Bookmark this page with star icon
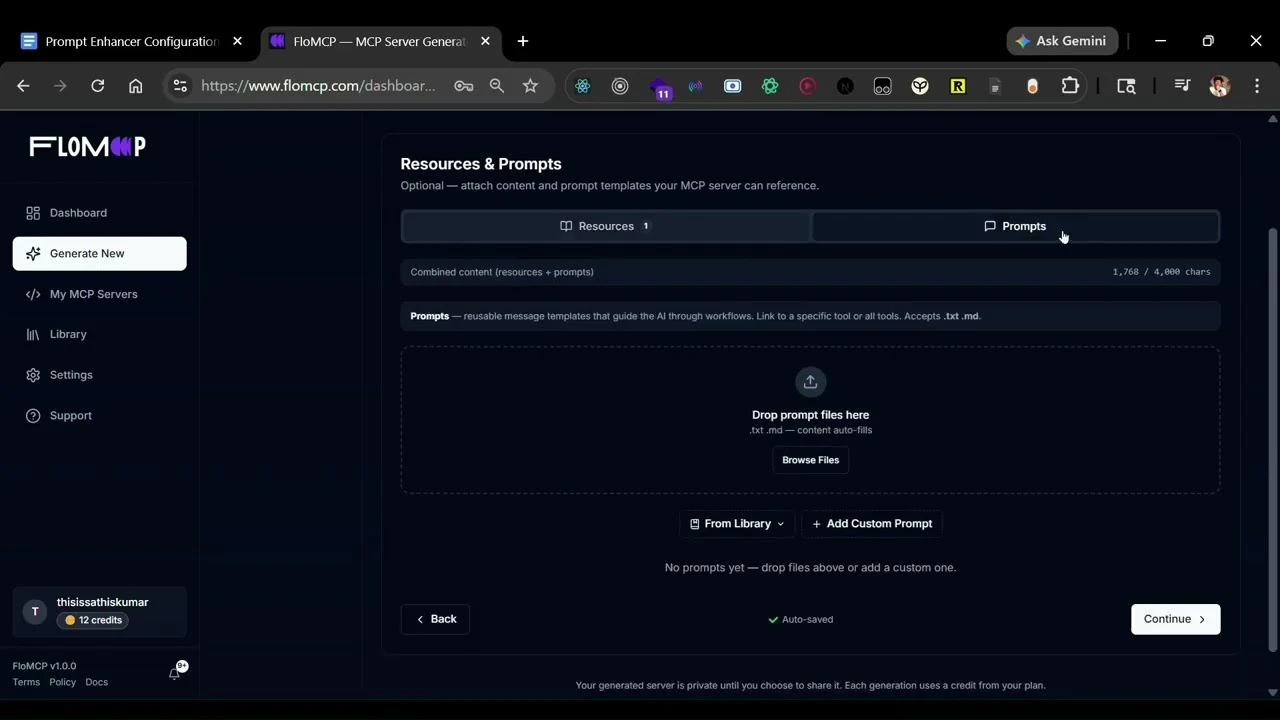 [530, 86]
